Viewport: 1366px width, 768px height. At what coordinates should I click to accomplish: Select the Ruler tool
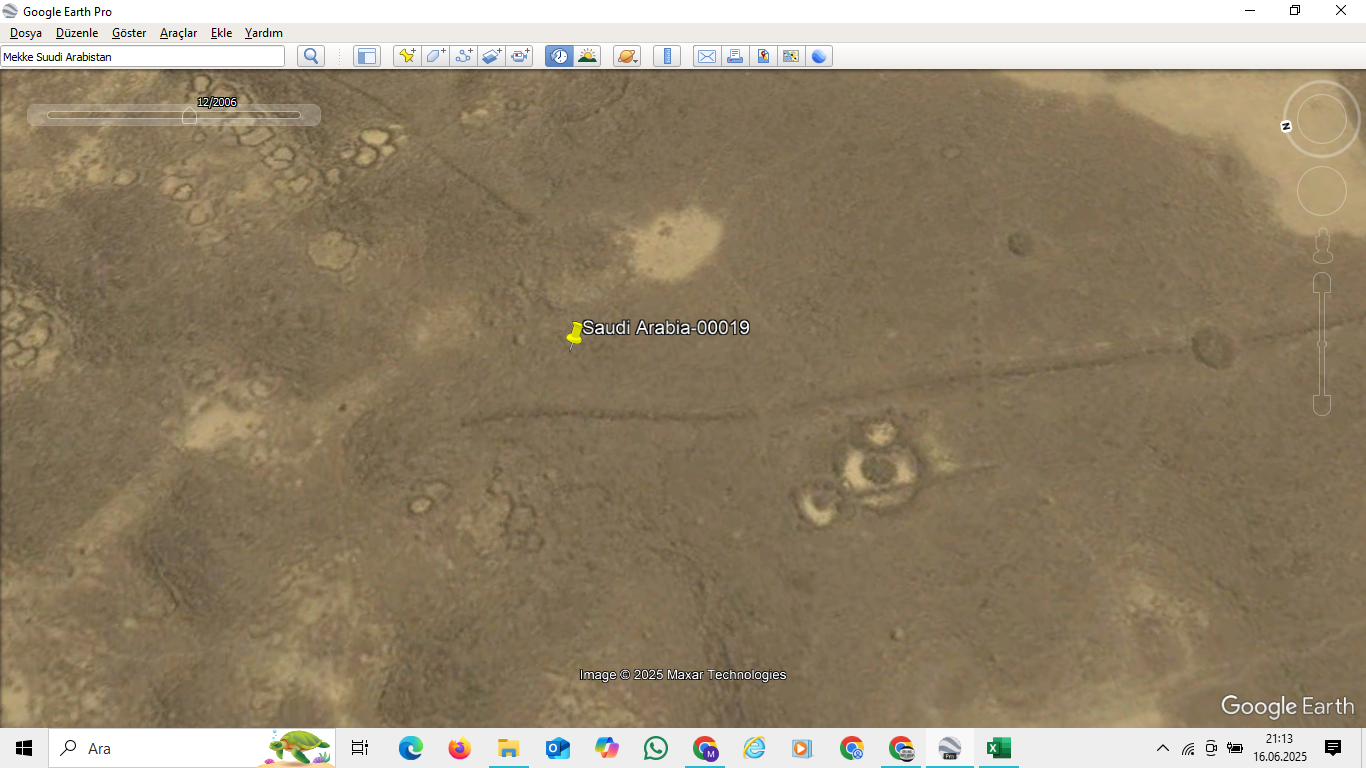click(667, 56)
